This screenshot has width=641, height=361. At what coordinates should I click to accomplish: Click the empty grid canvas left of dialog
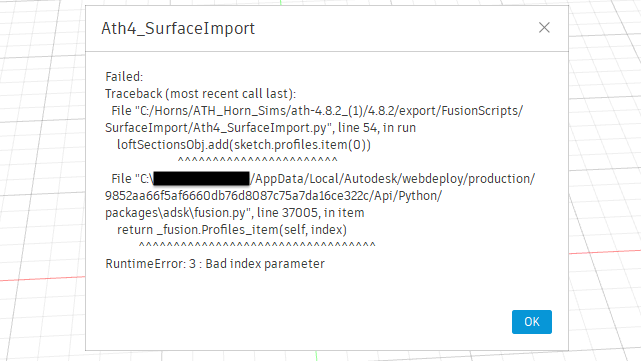coord(43,164)
